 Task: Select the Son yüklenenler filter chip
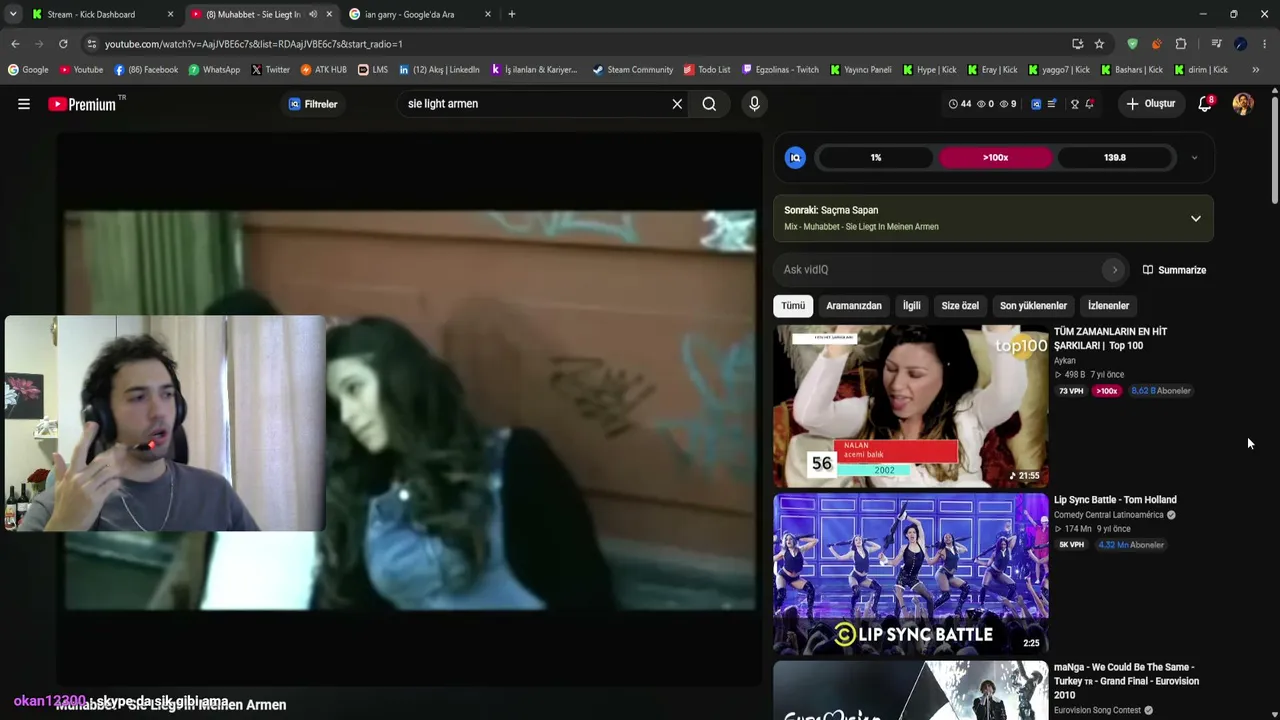(x=1033, y=306)
